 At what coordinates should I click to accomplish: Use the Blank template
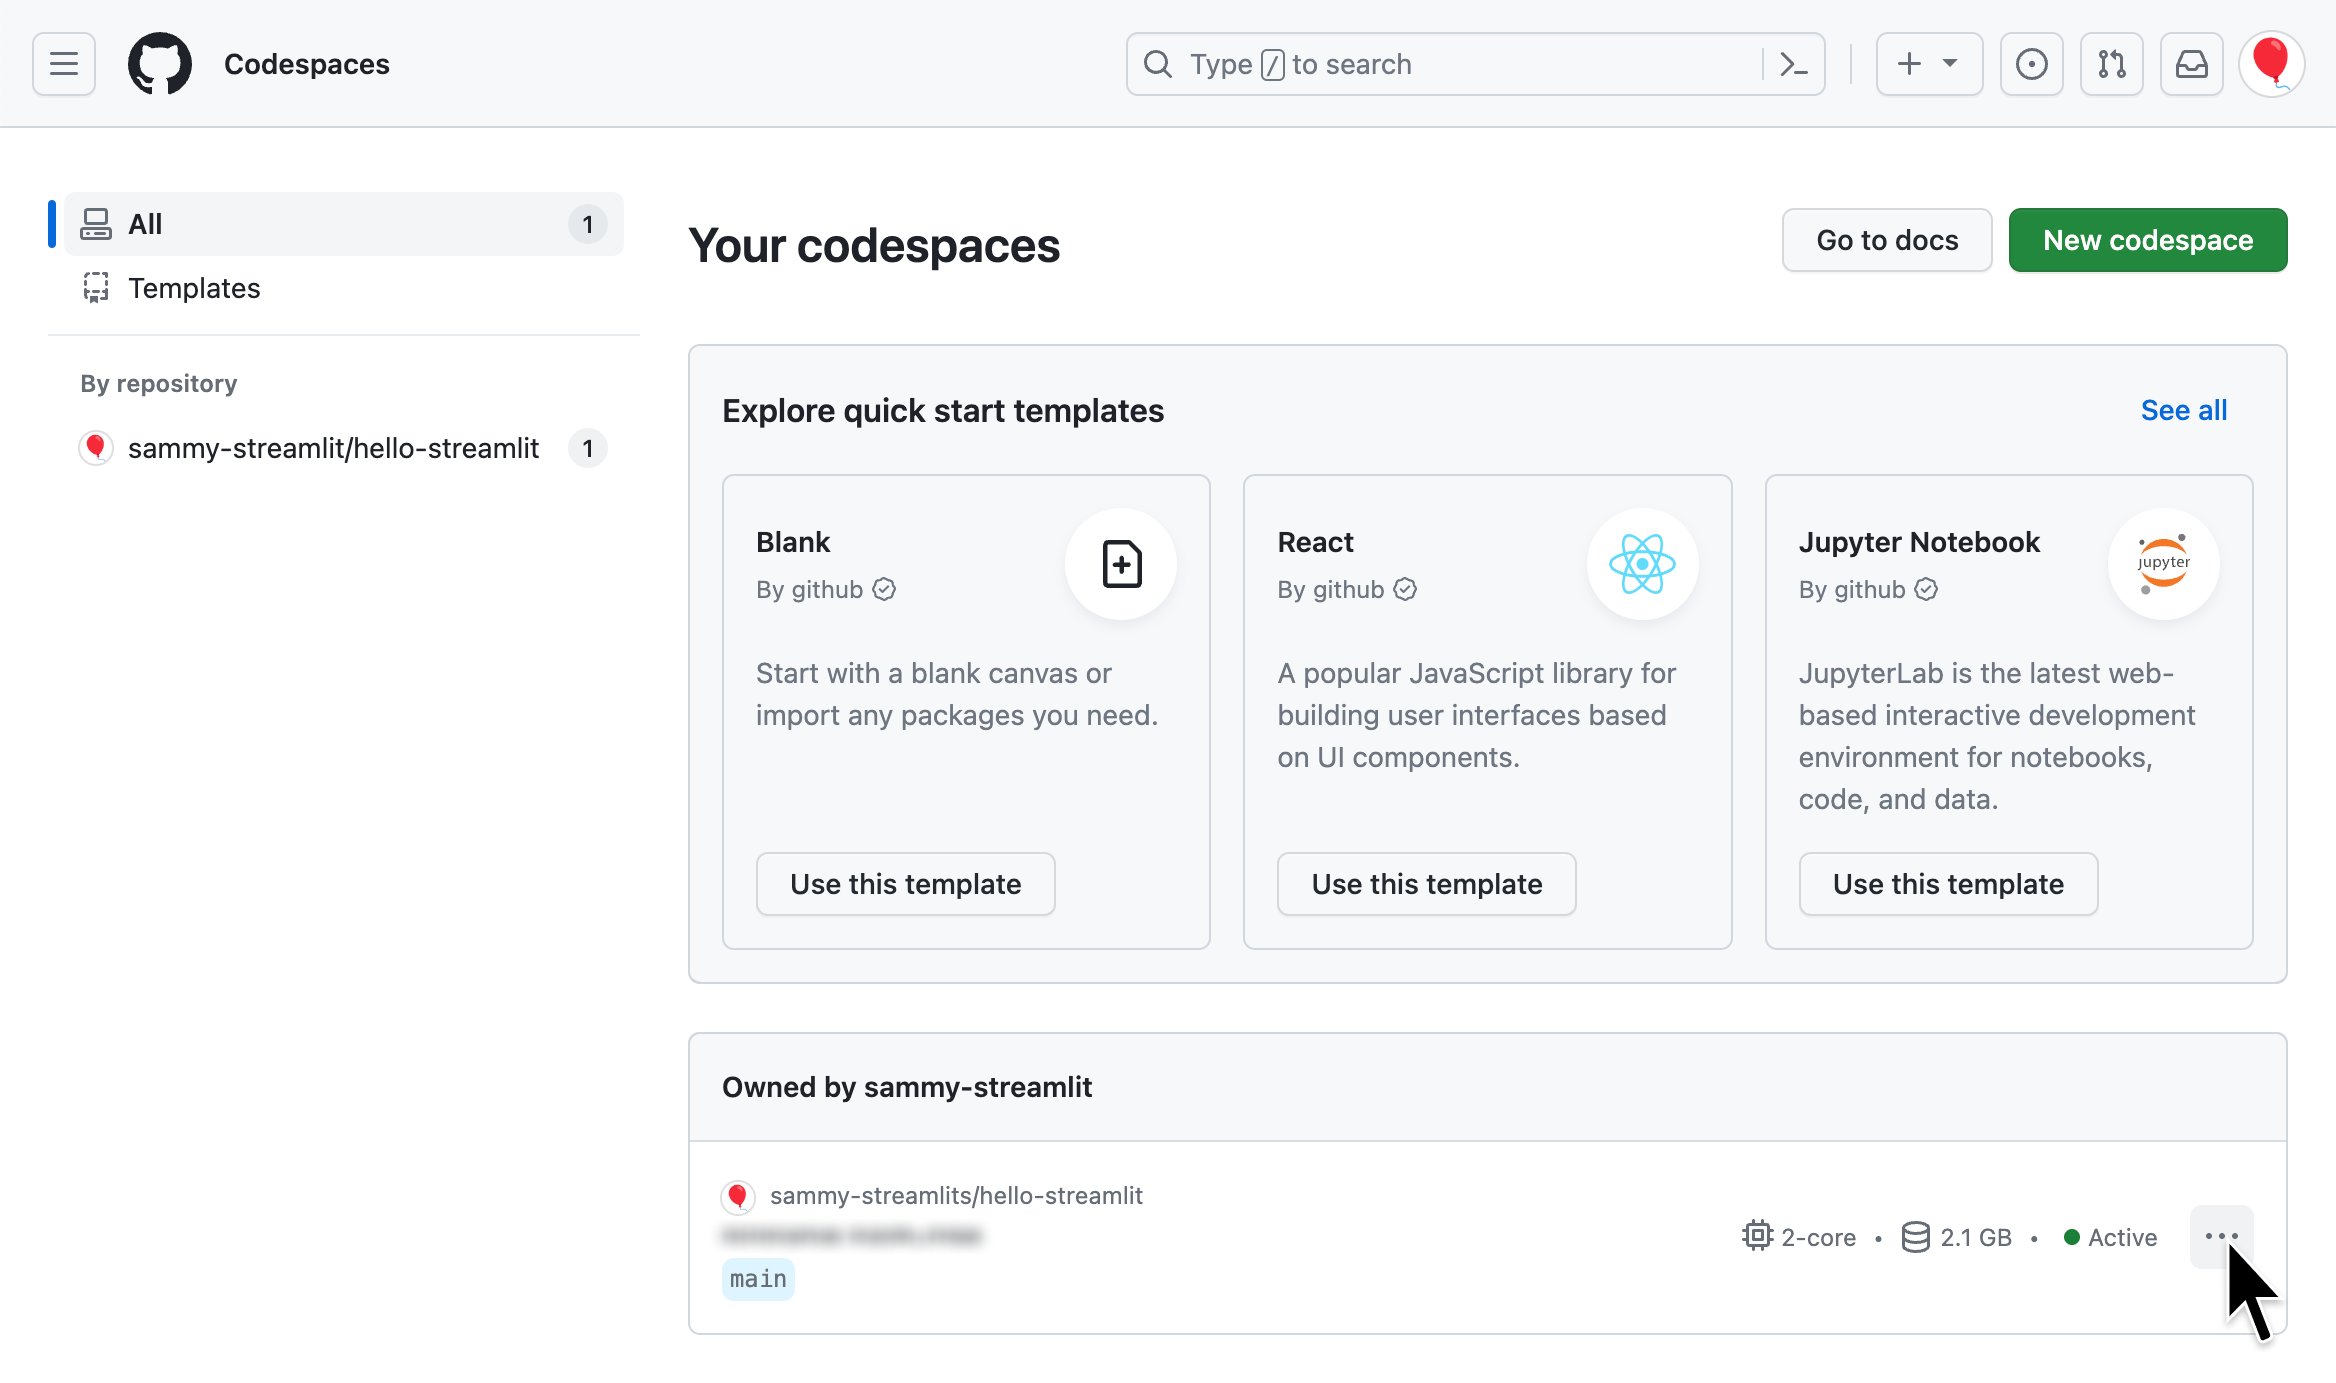(905, 884)
